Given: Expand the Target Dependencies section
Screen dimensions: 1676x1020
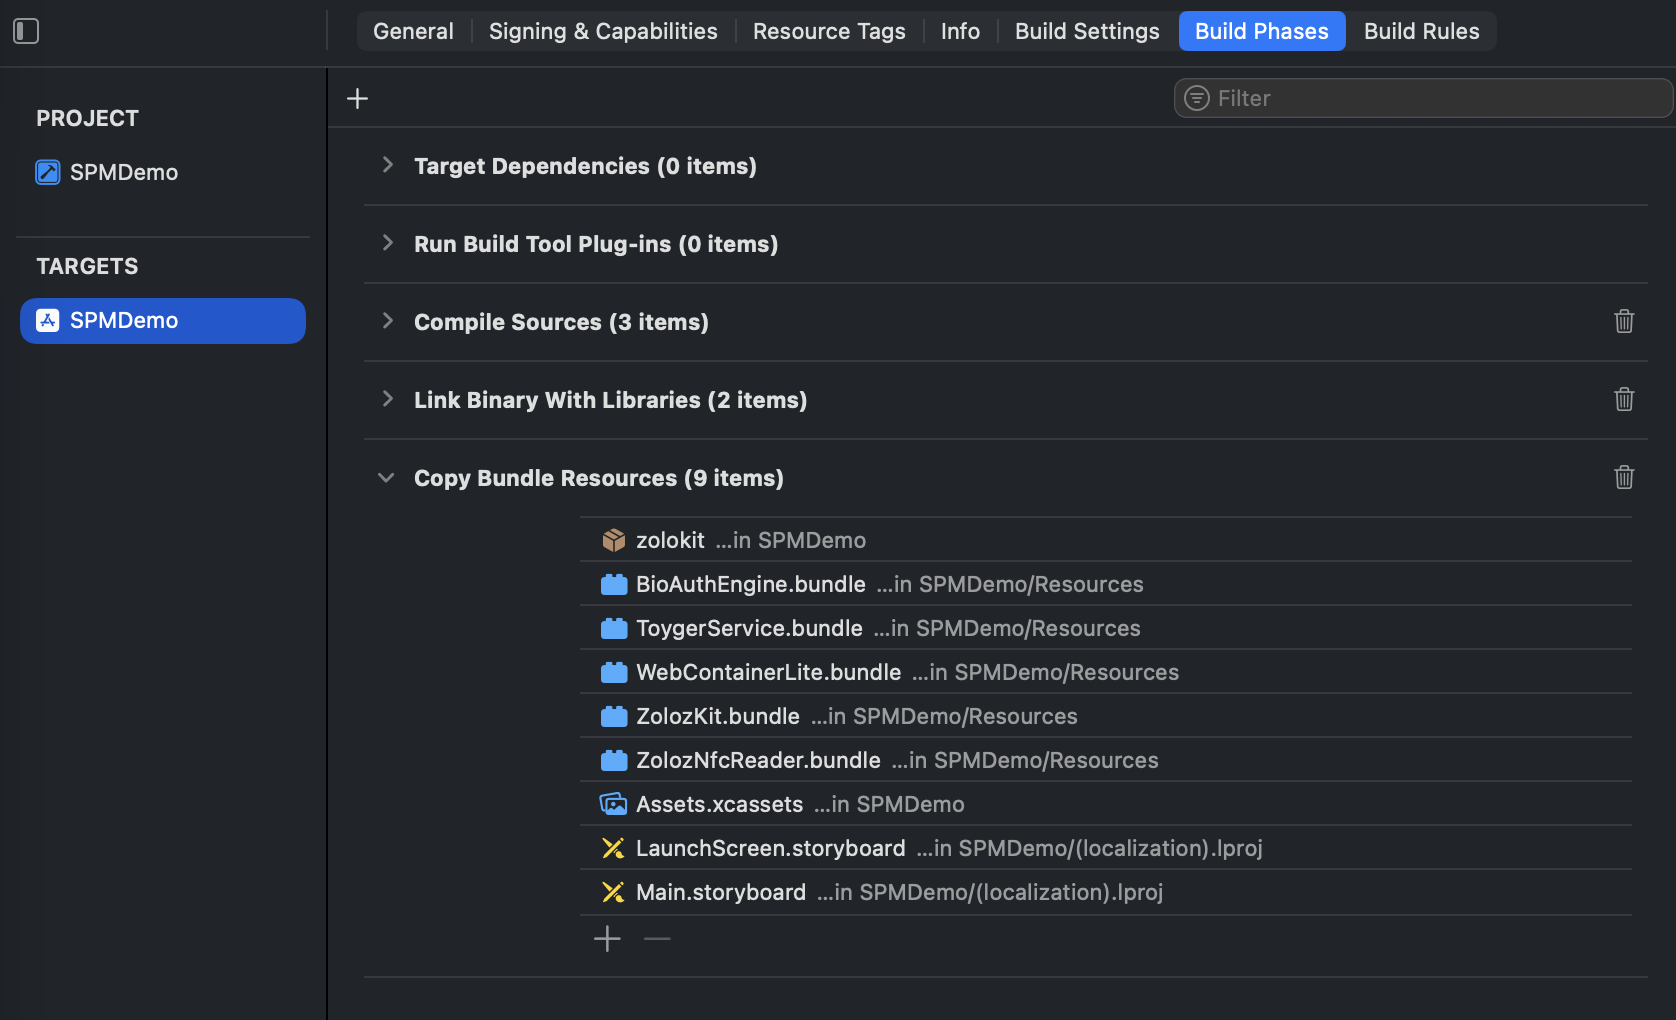Looking at the screenshot, I should 388,165.
